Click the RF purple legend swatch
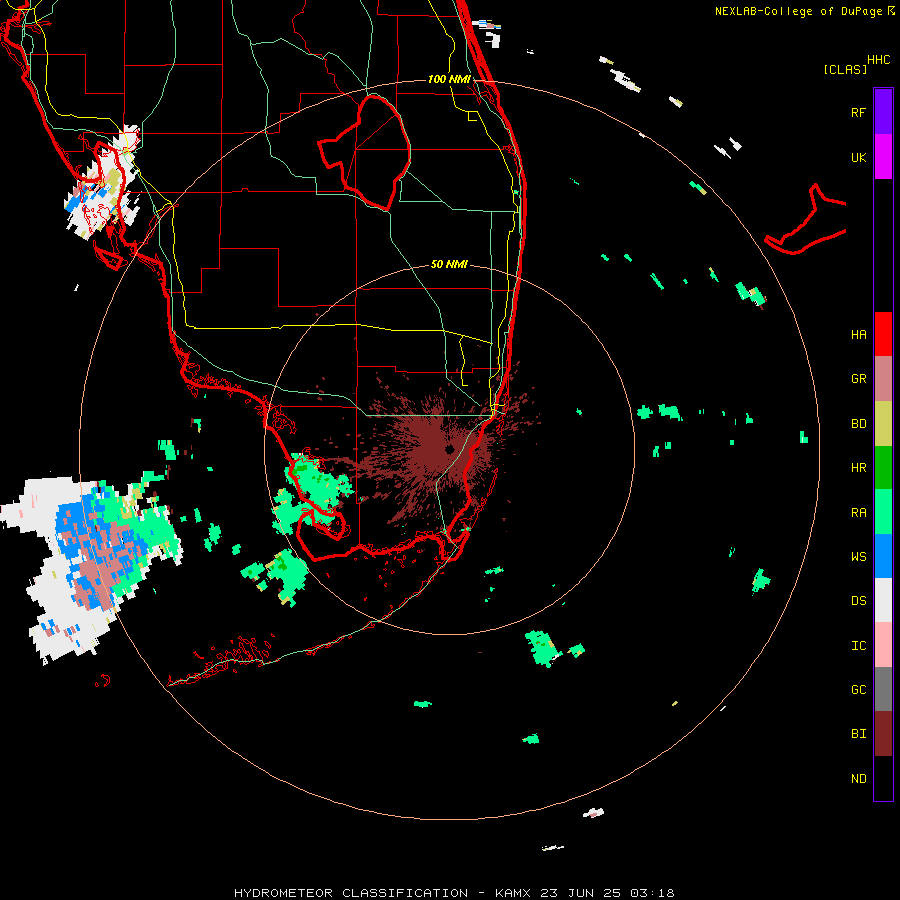Viewport: 900px width, 900px height. 883,112
